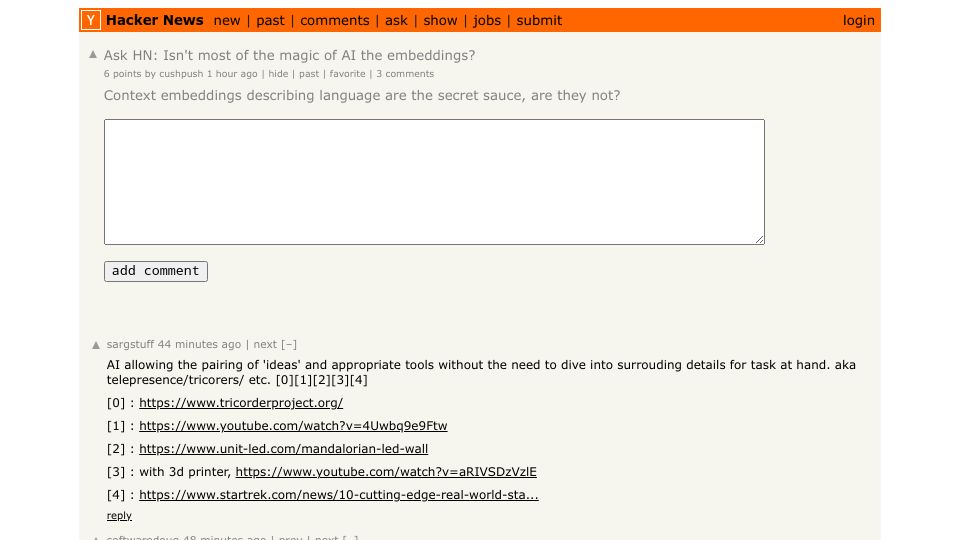
Task: Open the Ask HN story title
Action: pyautogui.click(x=289, y=55)
